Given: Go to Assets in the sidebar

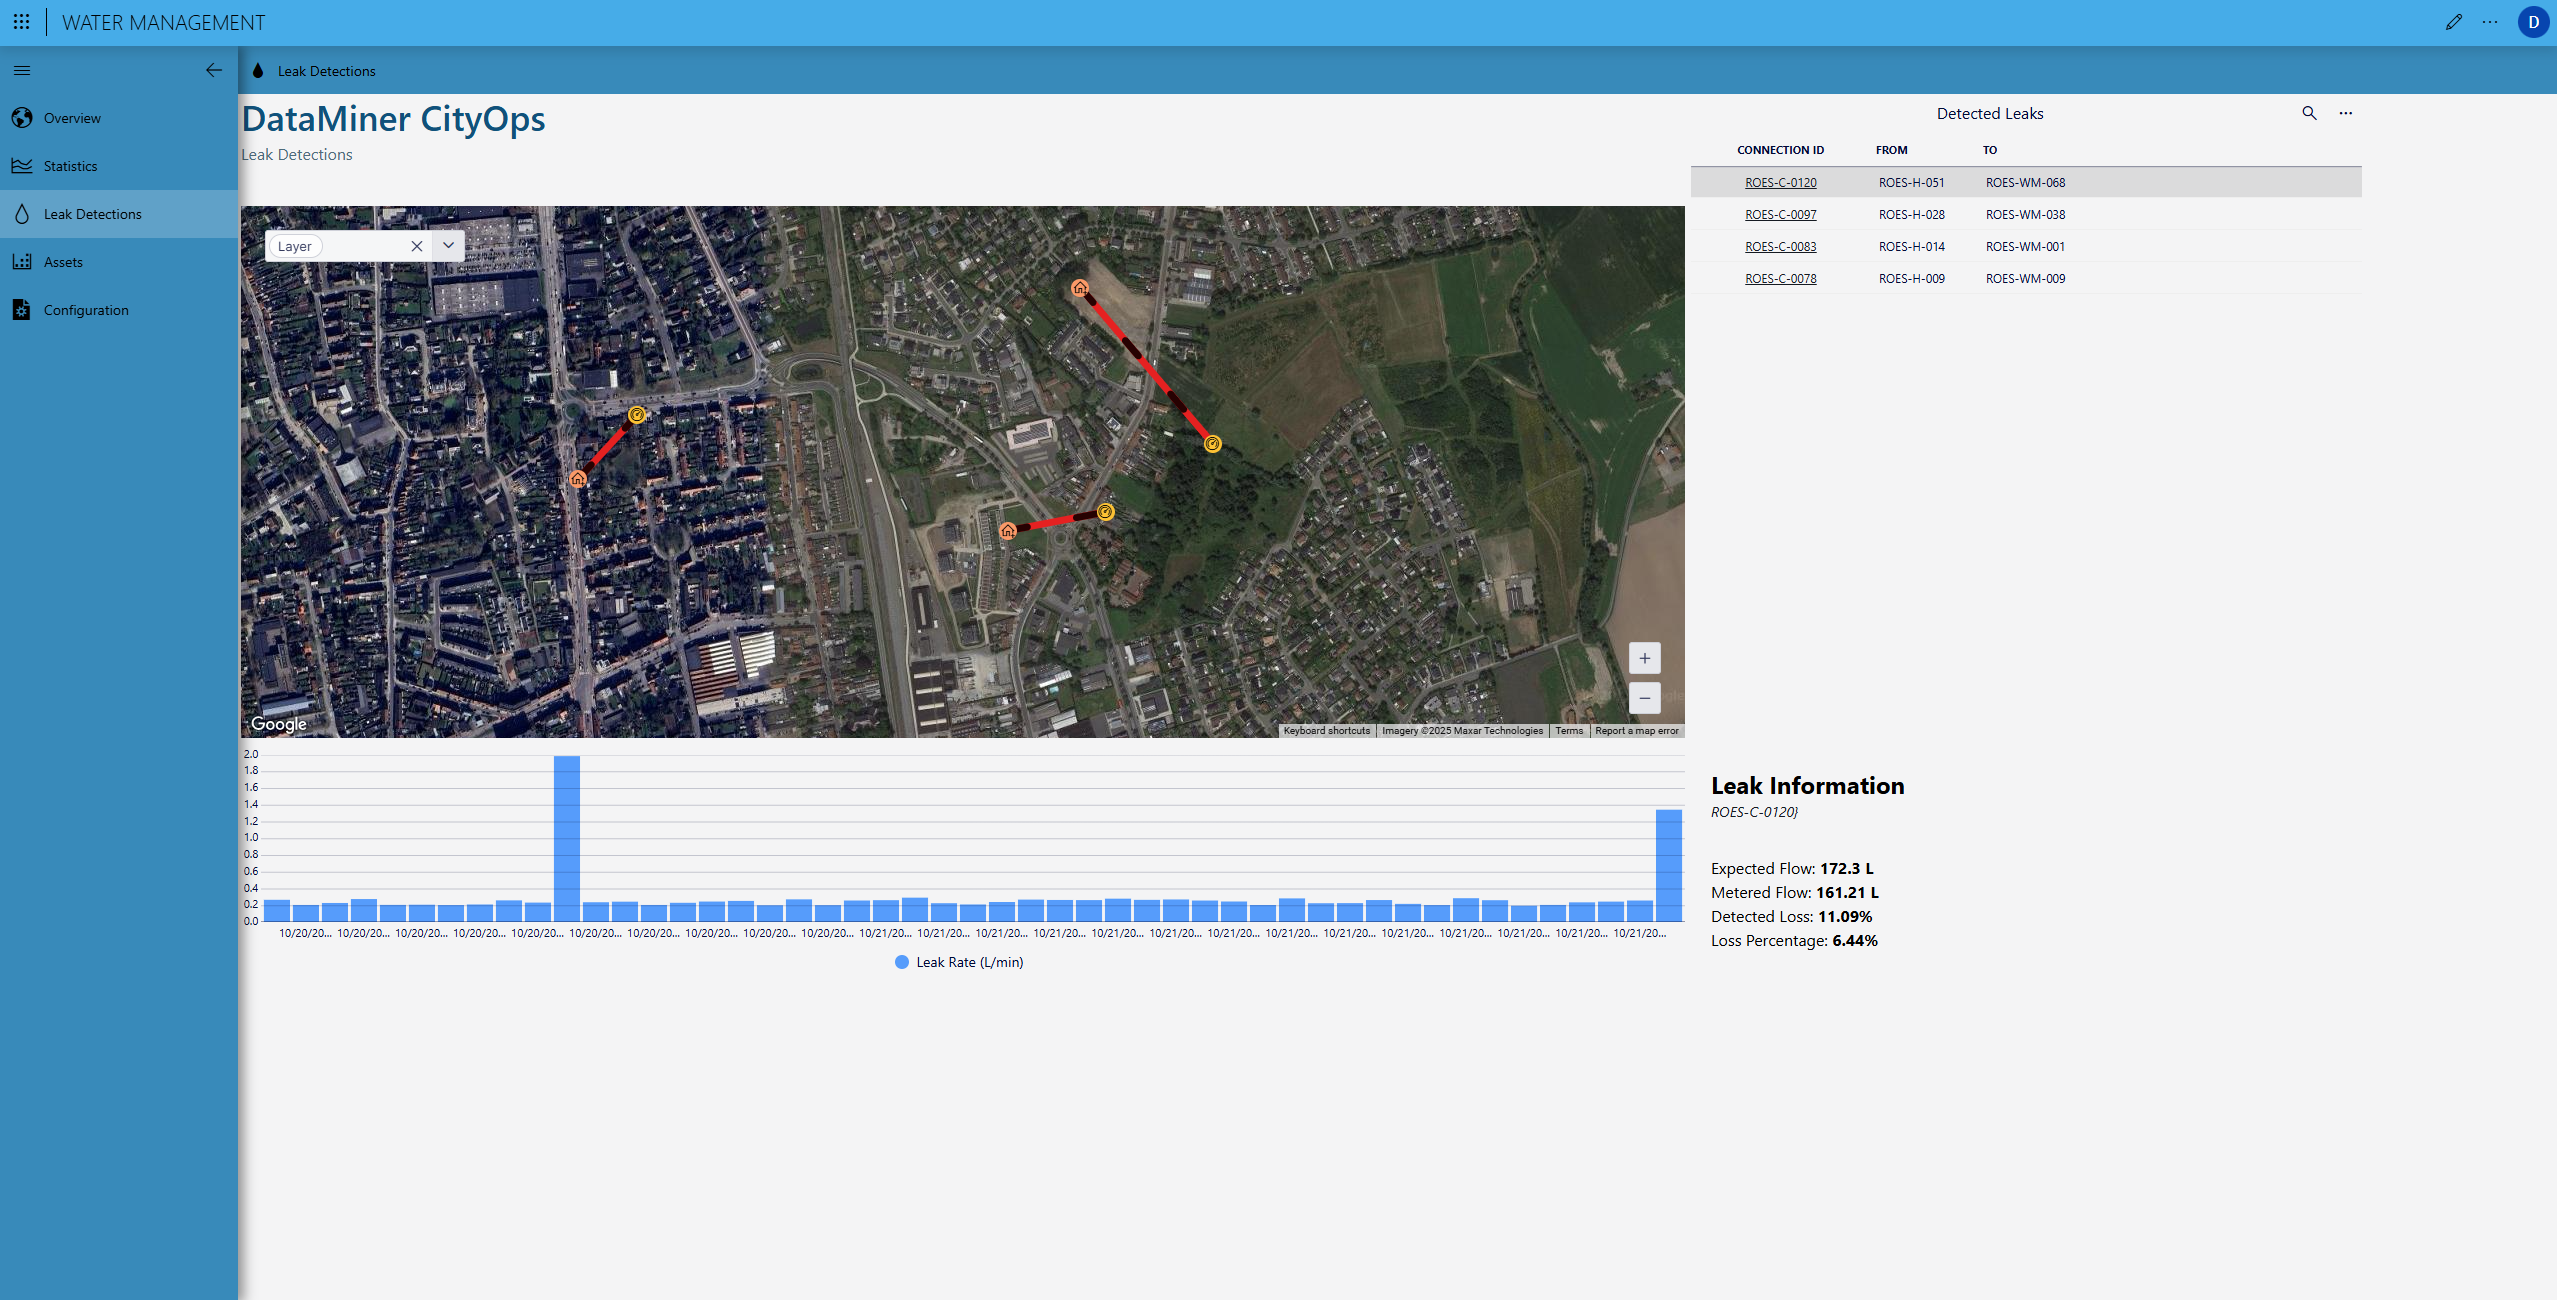Looking at the screenshot, I should (63, 262).
